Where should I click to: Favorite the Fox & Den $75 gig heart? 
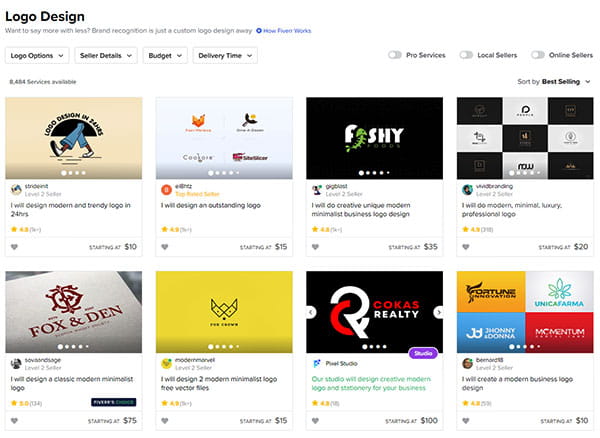(14, 421)
